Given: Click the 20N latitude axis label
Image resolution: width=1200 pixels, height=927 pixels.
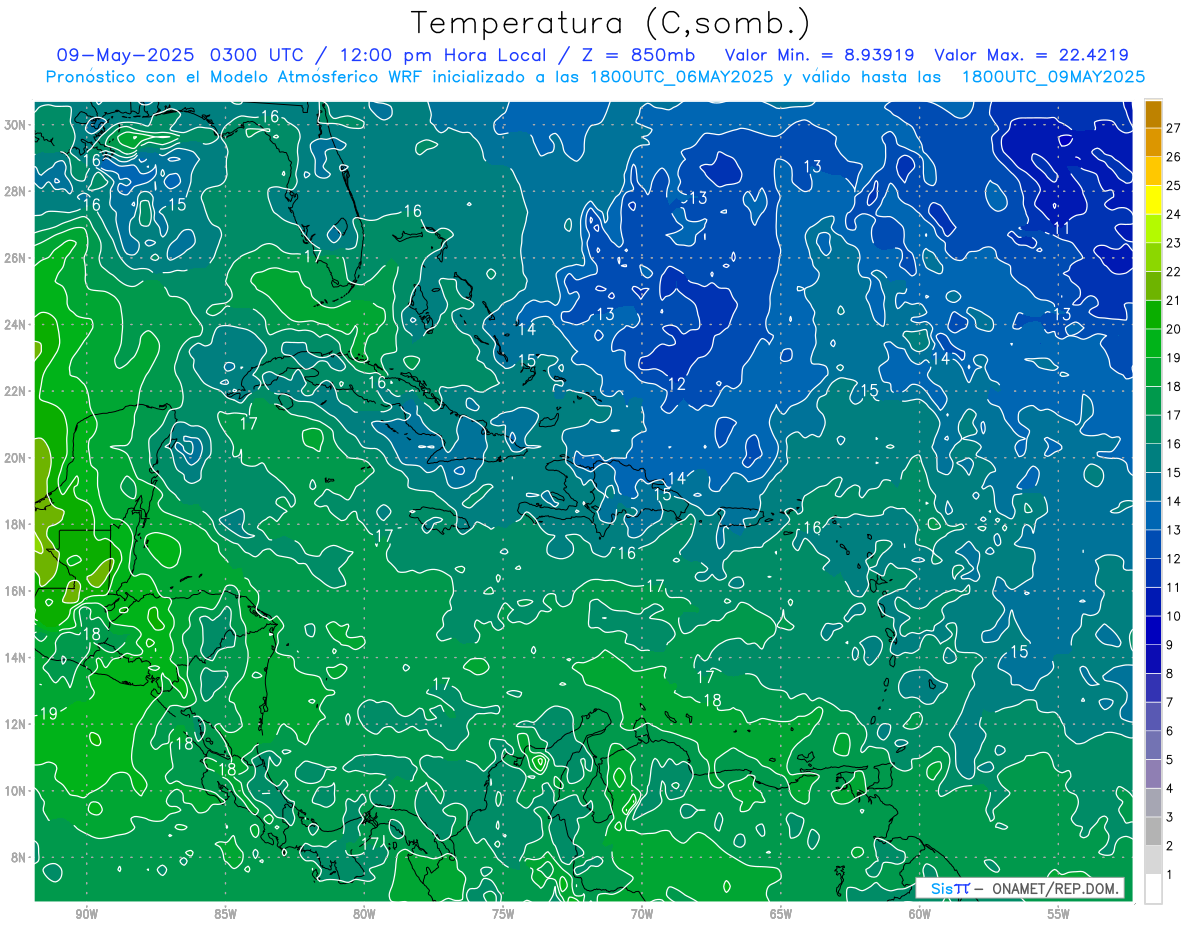Looking at the screenshot, I should [15, 458].
